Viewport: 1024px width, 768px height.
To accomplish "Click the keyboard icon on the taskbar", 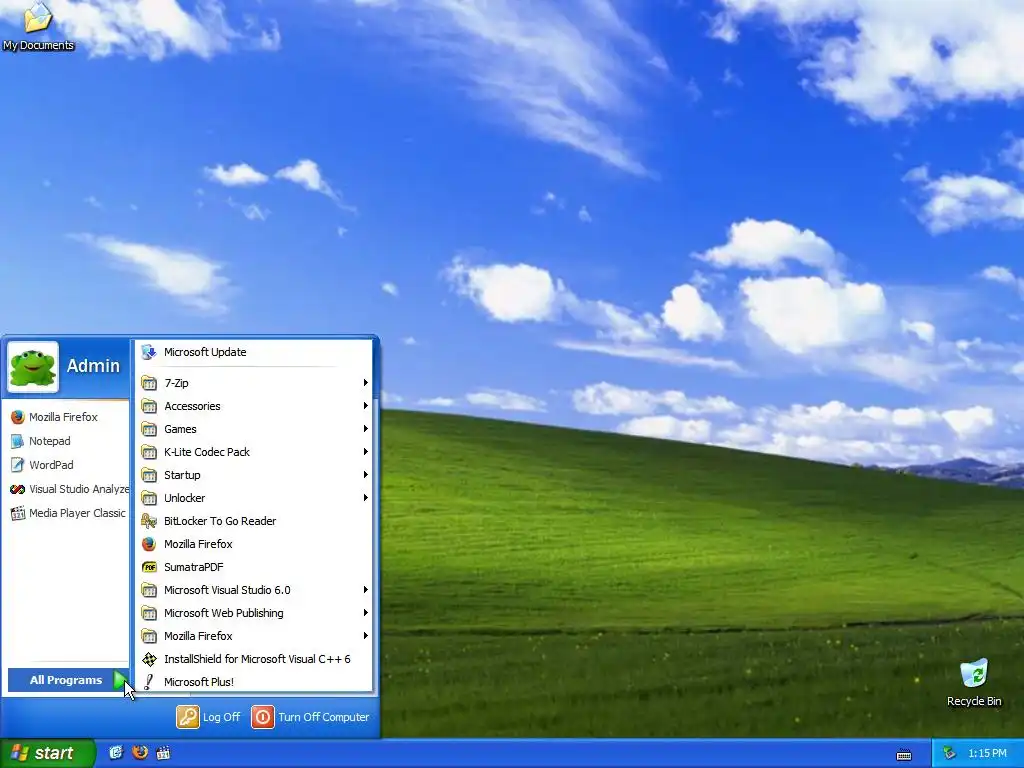I will (904, 755).
